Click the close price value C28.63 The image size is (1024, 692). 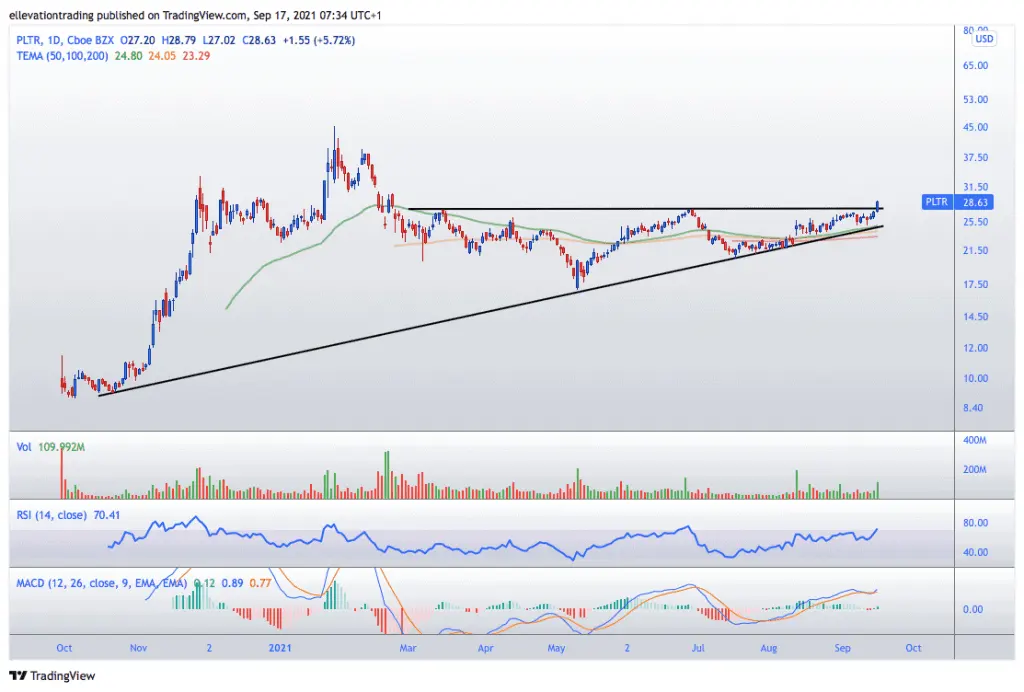(x=259, y=40)
